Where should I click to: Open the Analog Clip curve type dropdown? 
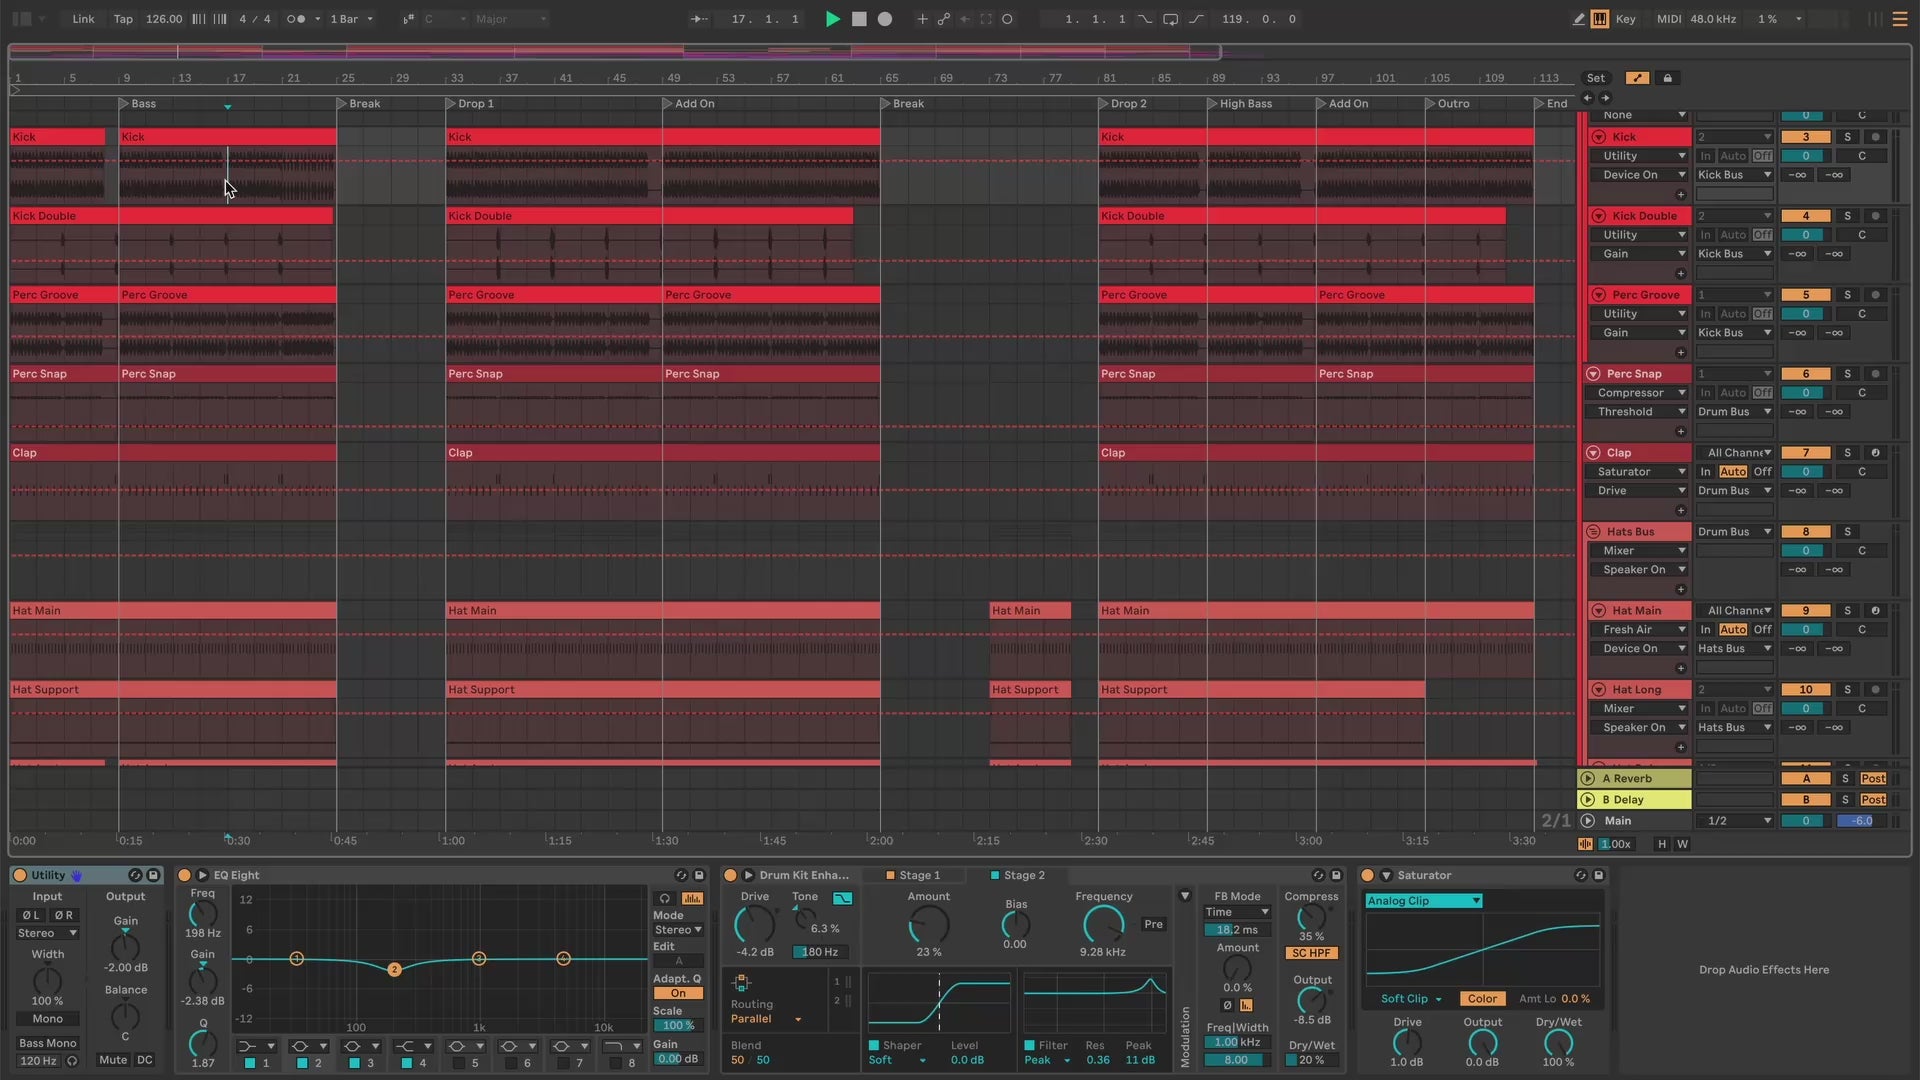click(x=1423, y=901)
